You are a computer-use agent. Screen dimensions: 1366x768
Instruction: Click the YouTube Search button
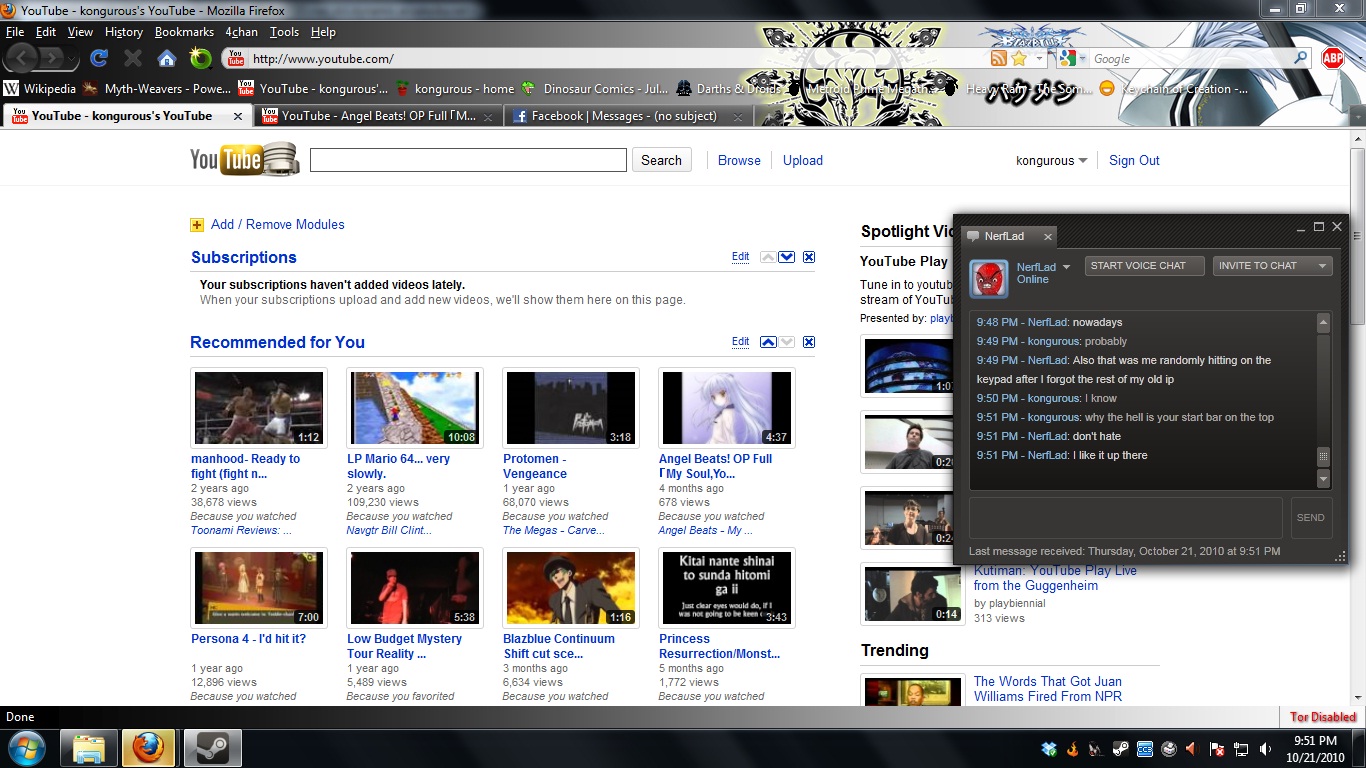pos(661,160)
